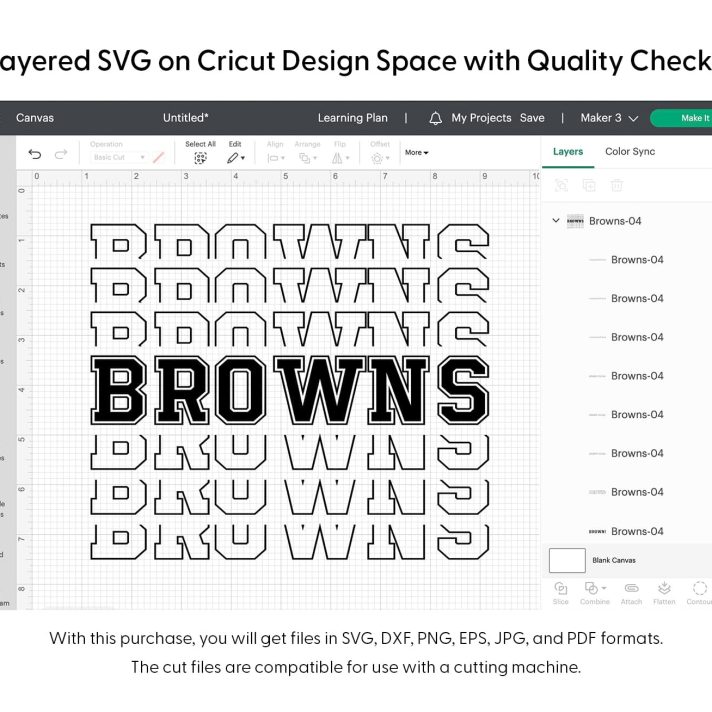
Task: Click the Group icon in Layers panel
Action: coord(561,185)
